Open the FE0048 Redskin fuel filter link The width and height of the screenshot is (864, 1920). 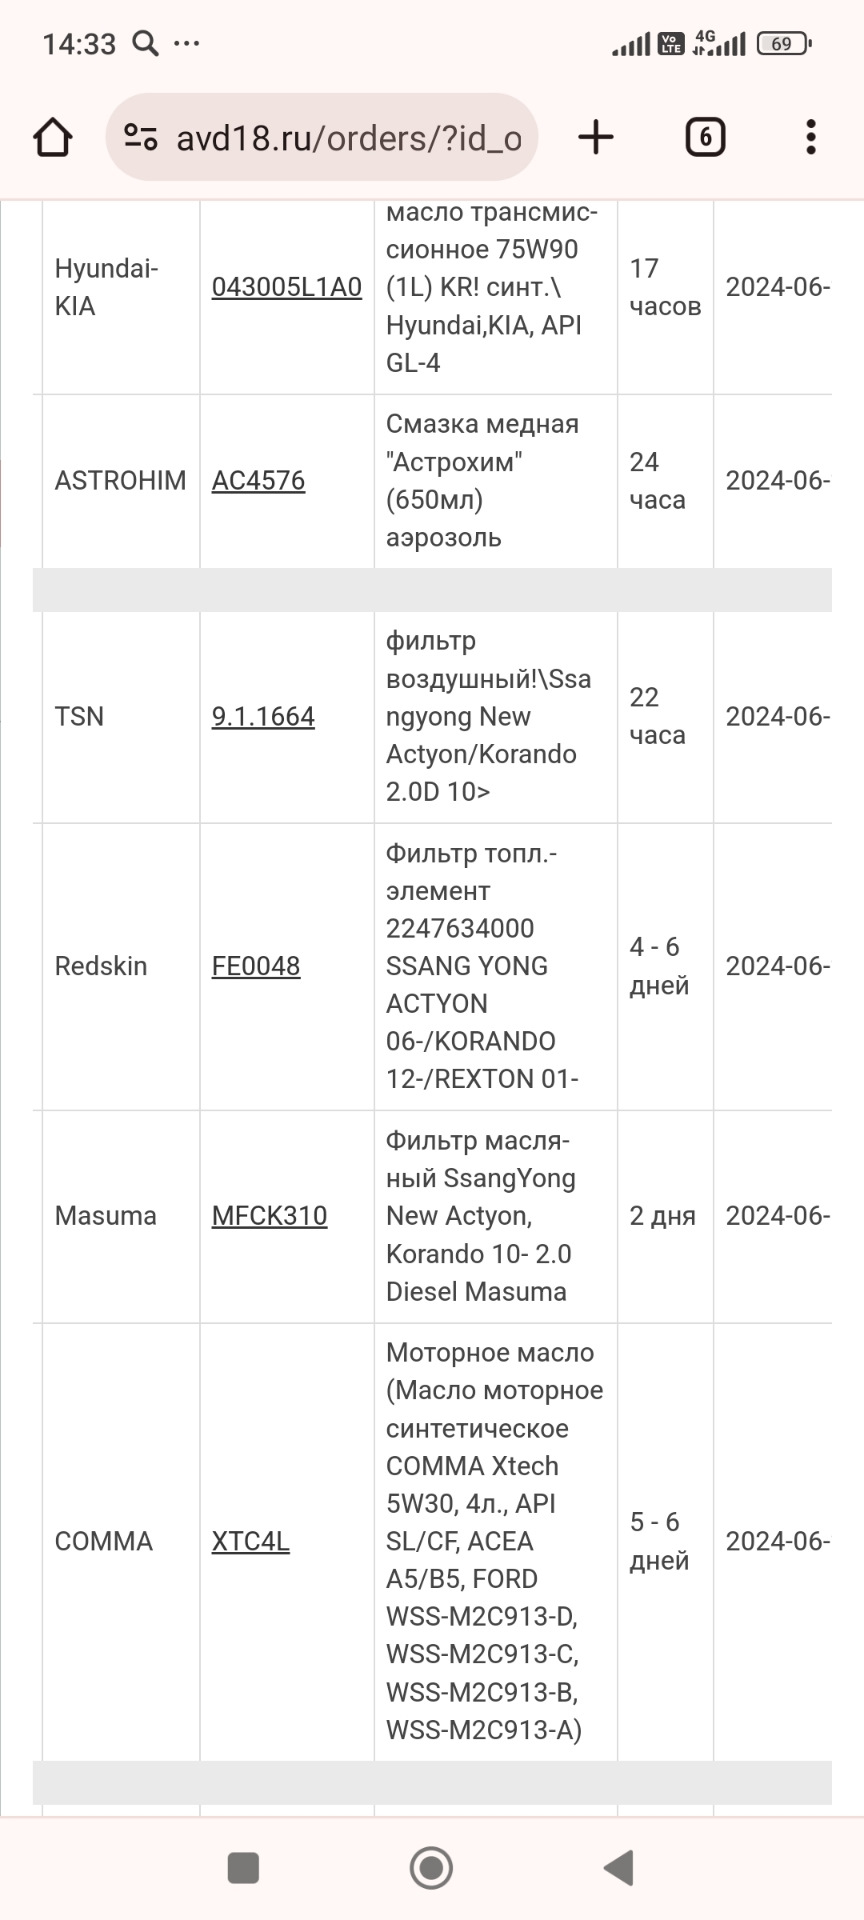click(x=256, y=966)
